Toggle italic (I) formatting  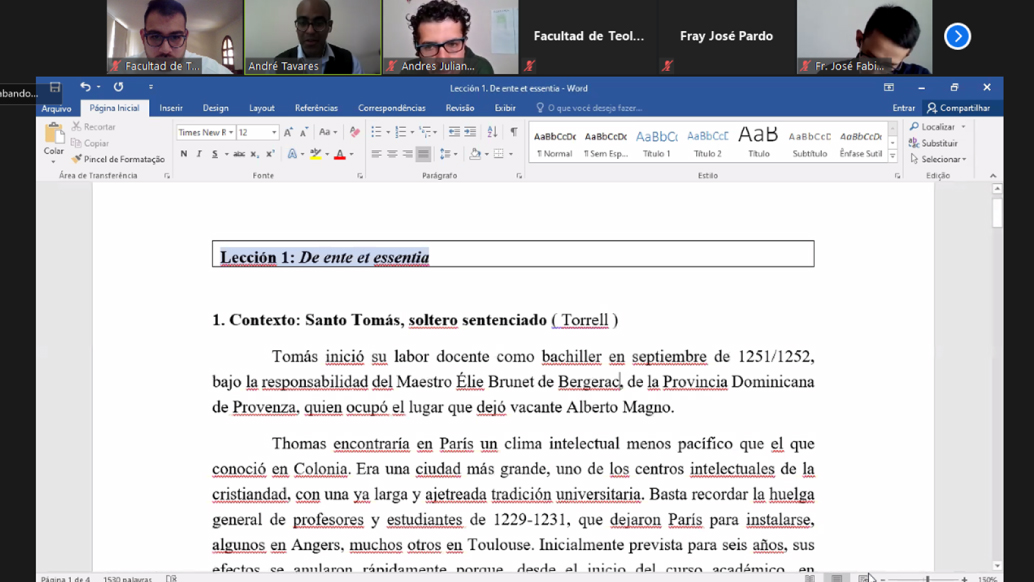[199, 154]
